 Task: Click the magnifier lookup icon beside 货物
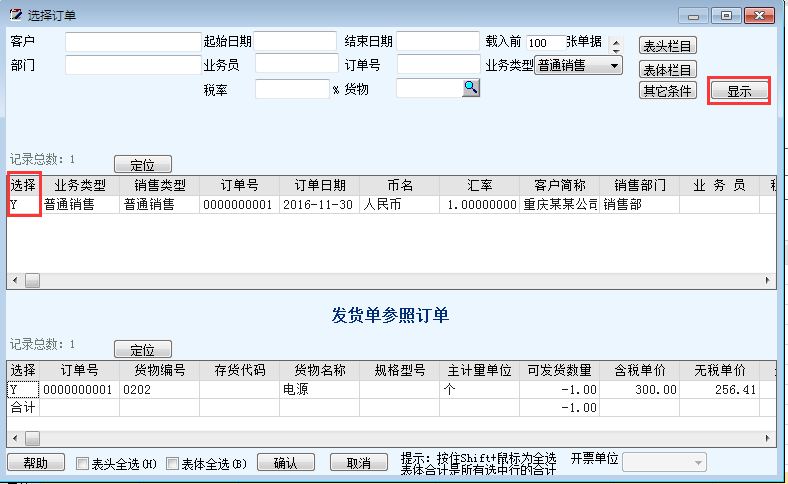click(470, 88)
